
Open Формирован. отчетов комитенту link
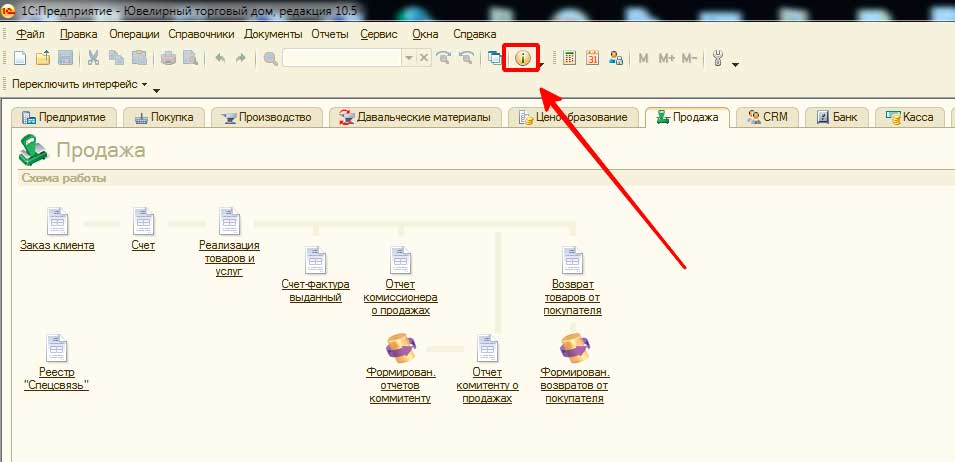tap(401, 385)
